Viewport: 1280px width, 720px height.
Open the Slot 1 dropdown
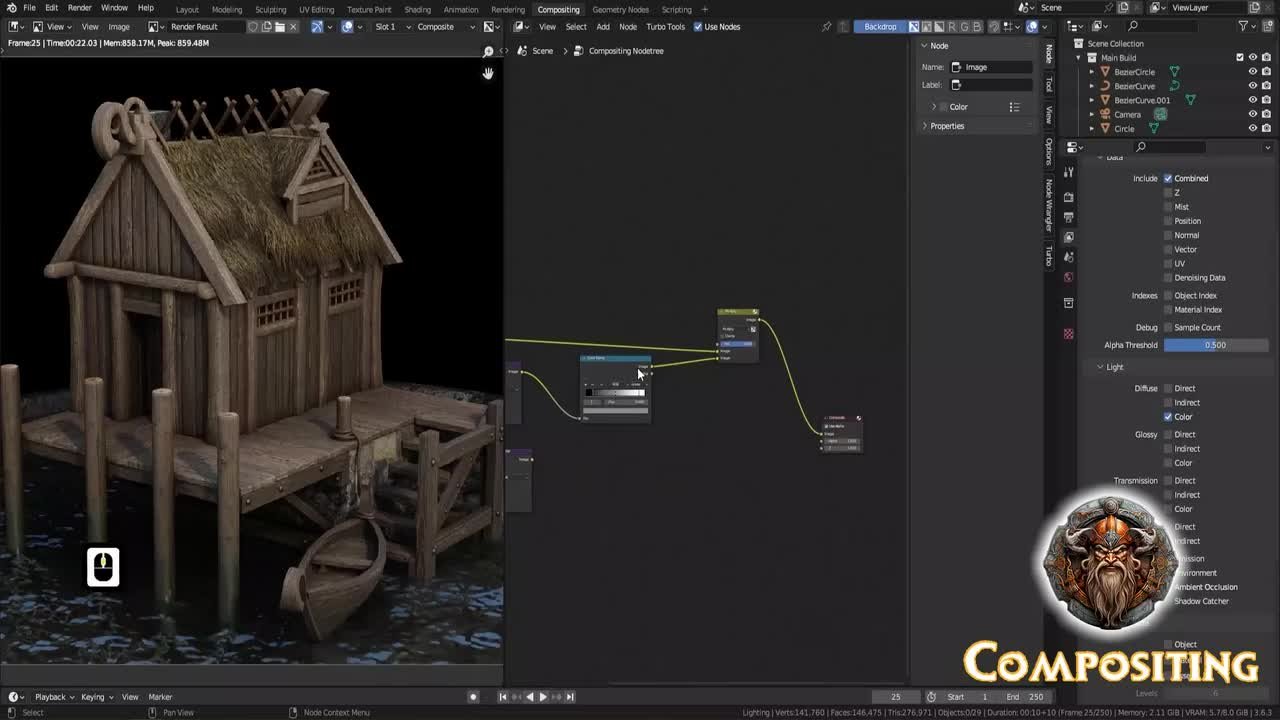[x=391, y=27]
